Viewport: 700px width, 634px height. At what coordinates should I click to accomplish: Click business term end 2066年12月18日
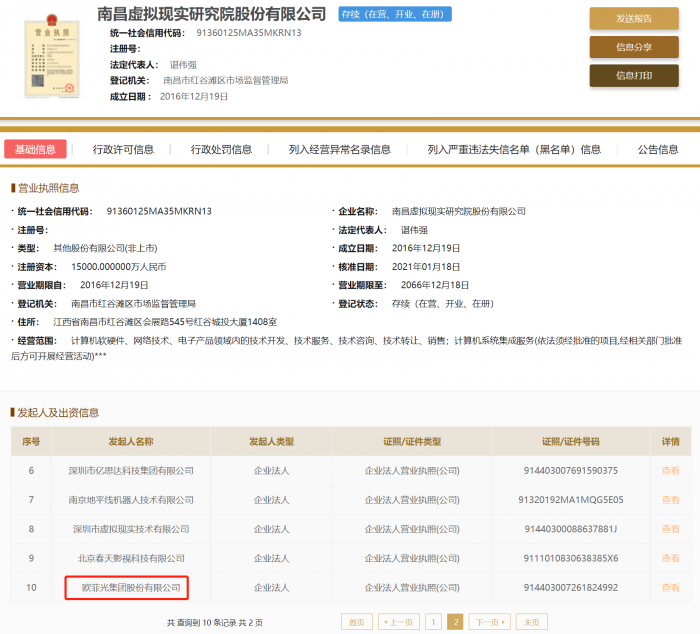coord(435,285)
